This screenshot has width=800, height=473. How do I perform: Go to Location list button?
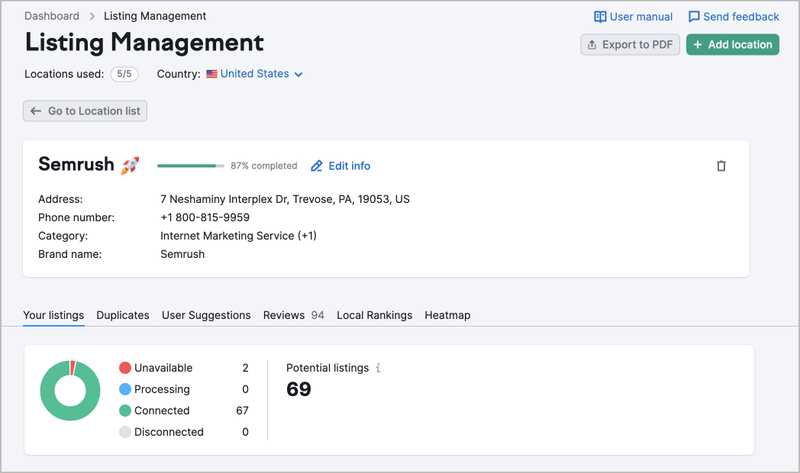[85, 111]
